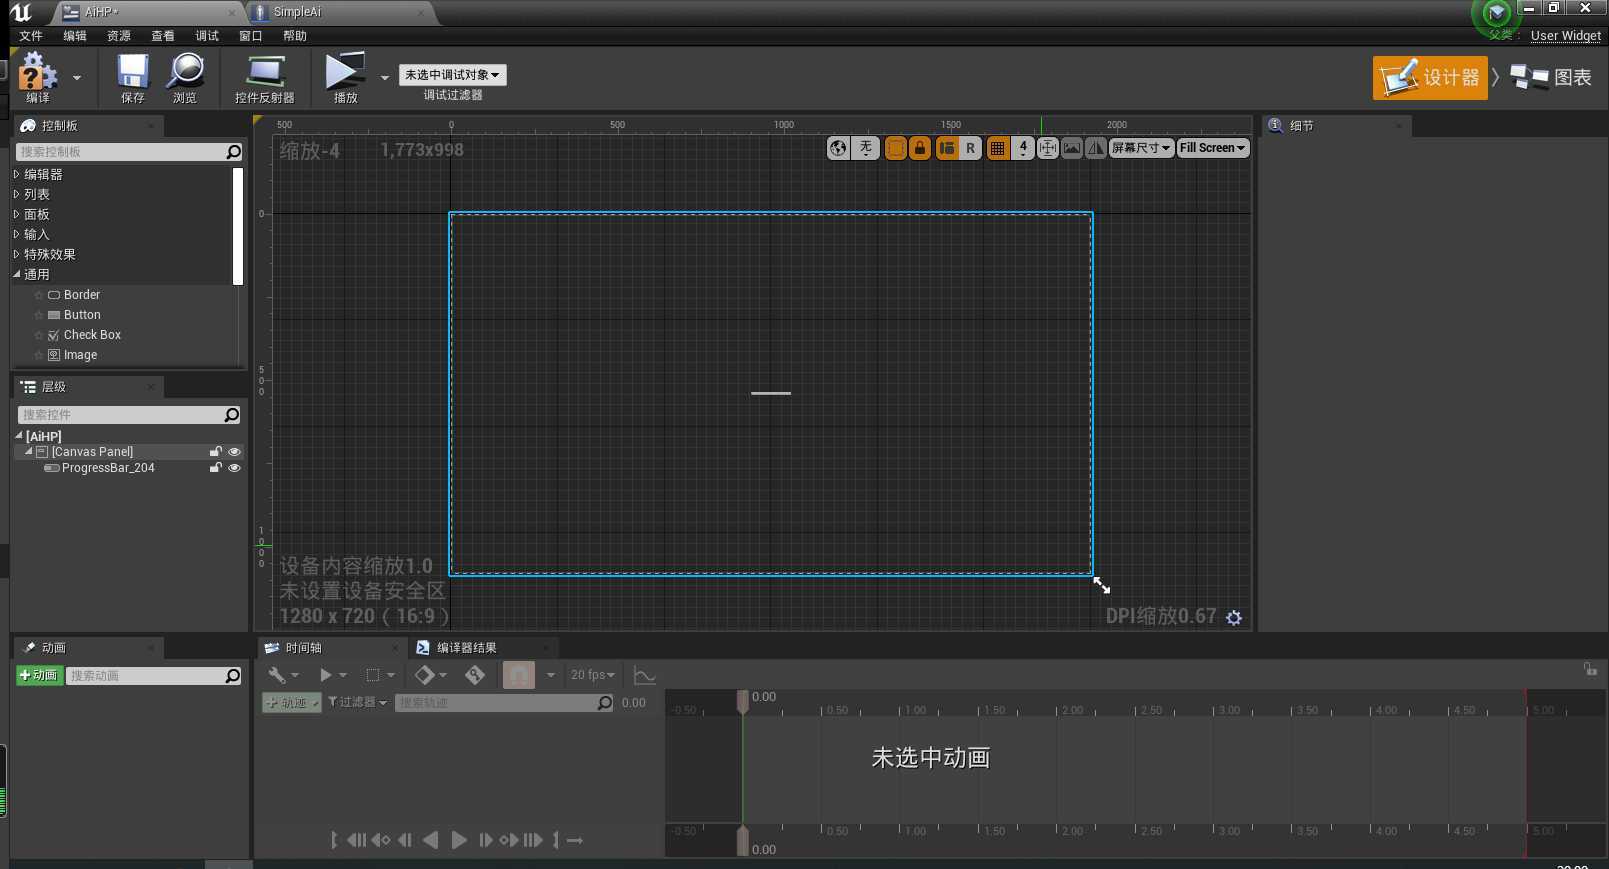Screen dimensions: 1609x869
Task: Lock the Canvas Panel in hierarchy
Action: tap(215, 452)
